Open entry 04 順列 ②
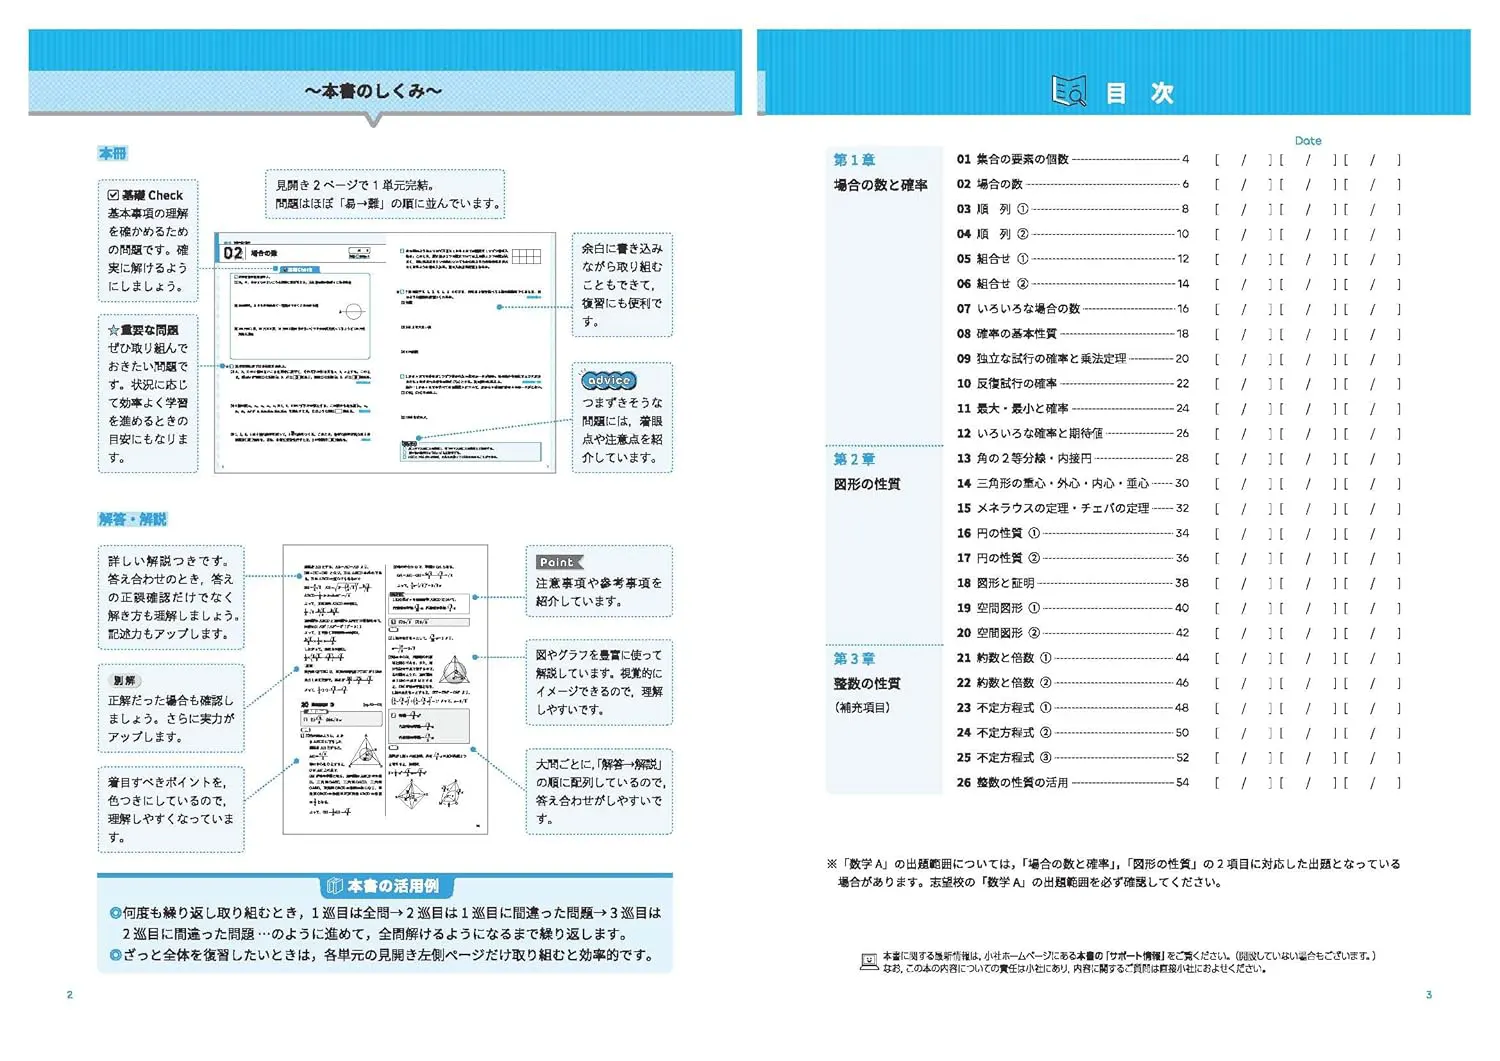This screenshot has height=1061, width=1500. tap(1072, 234)
